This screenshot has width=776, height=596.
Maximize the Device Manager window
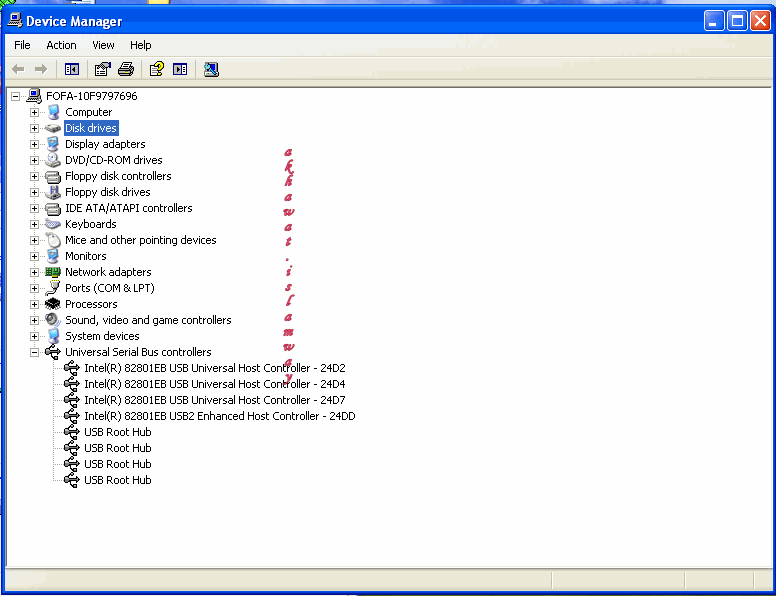[x=737, y=21]
